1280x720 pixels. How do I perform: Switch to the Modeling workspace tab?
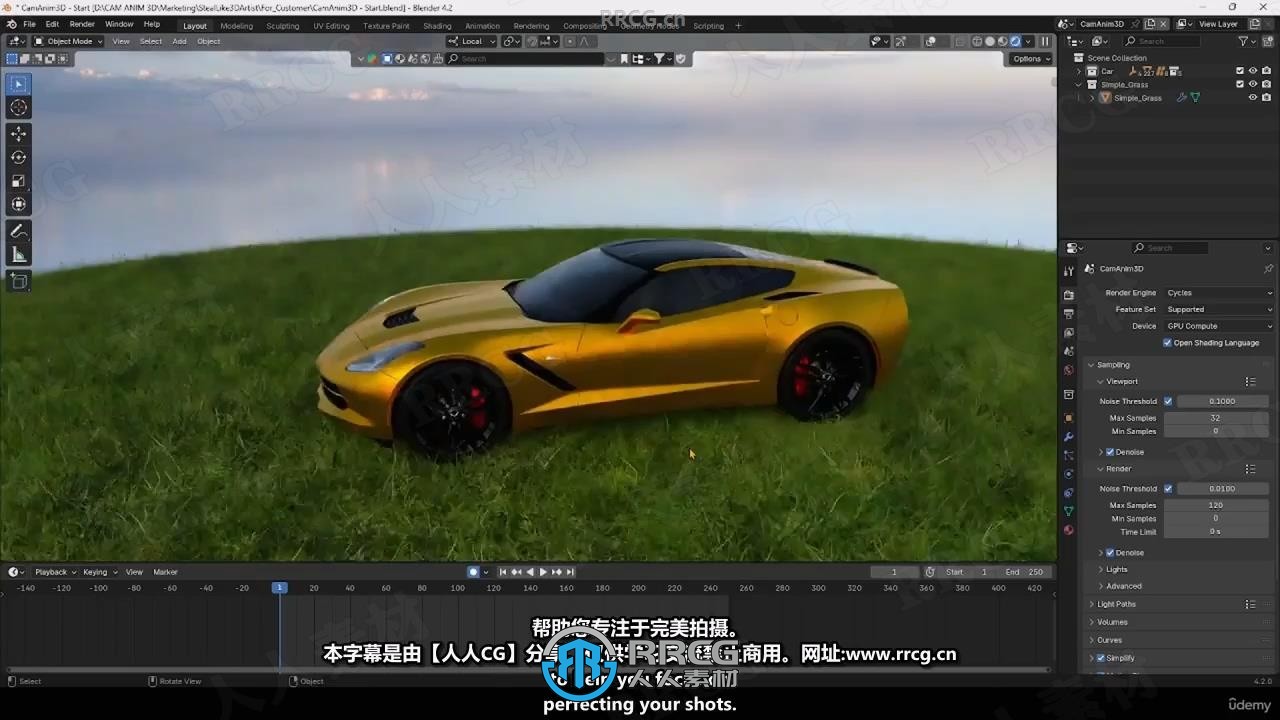click(x=237, y=26)
